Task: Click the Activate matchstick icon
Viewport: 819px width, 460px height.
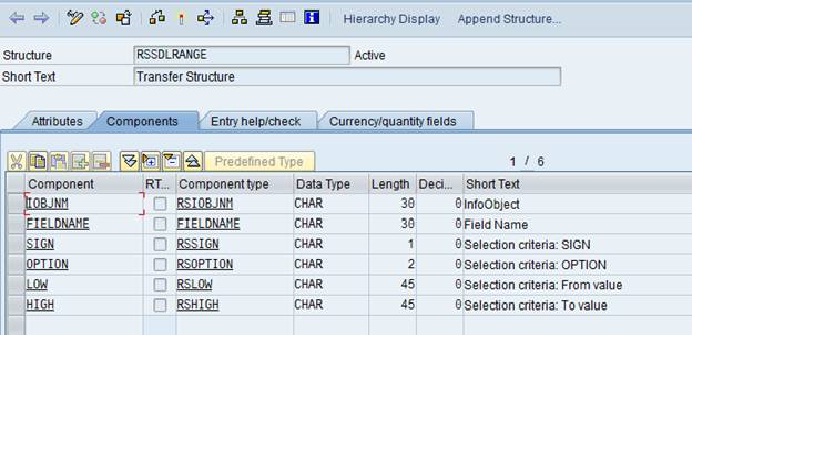Action: pyautogui.click(x=181, y=19)
